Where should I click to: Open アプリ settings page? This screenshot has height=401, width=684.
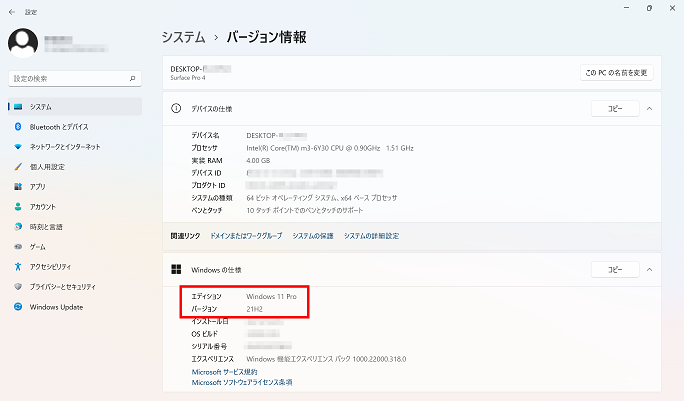75,187
